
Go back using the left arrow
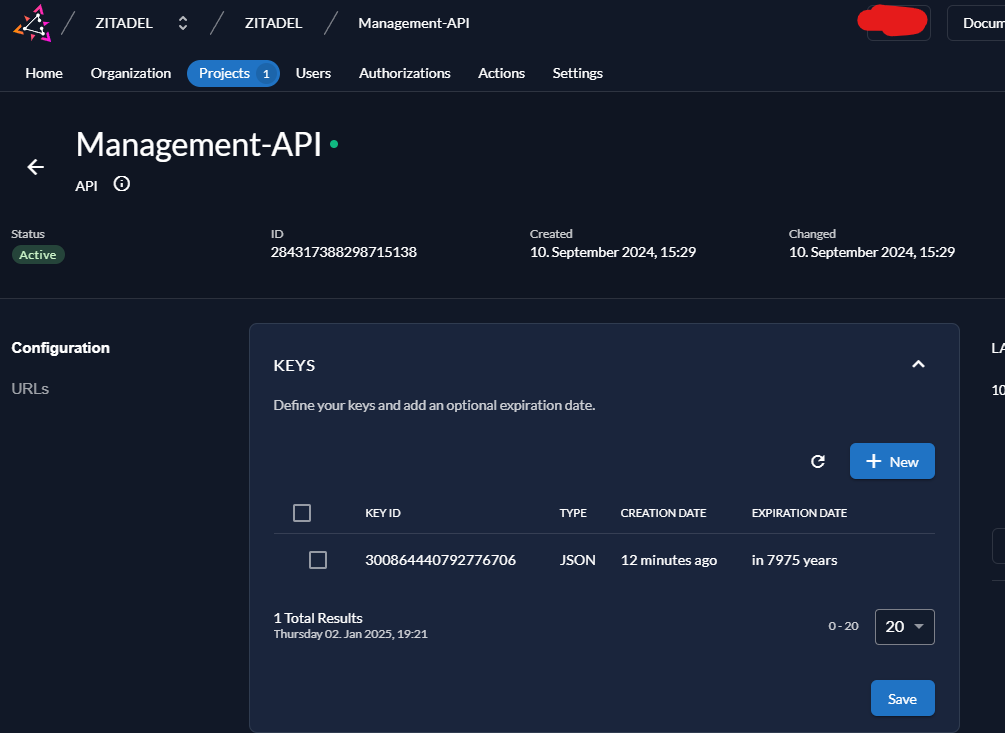coord(36,167)
